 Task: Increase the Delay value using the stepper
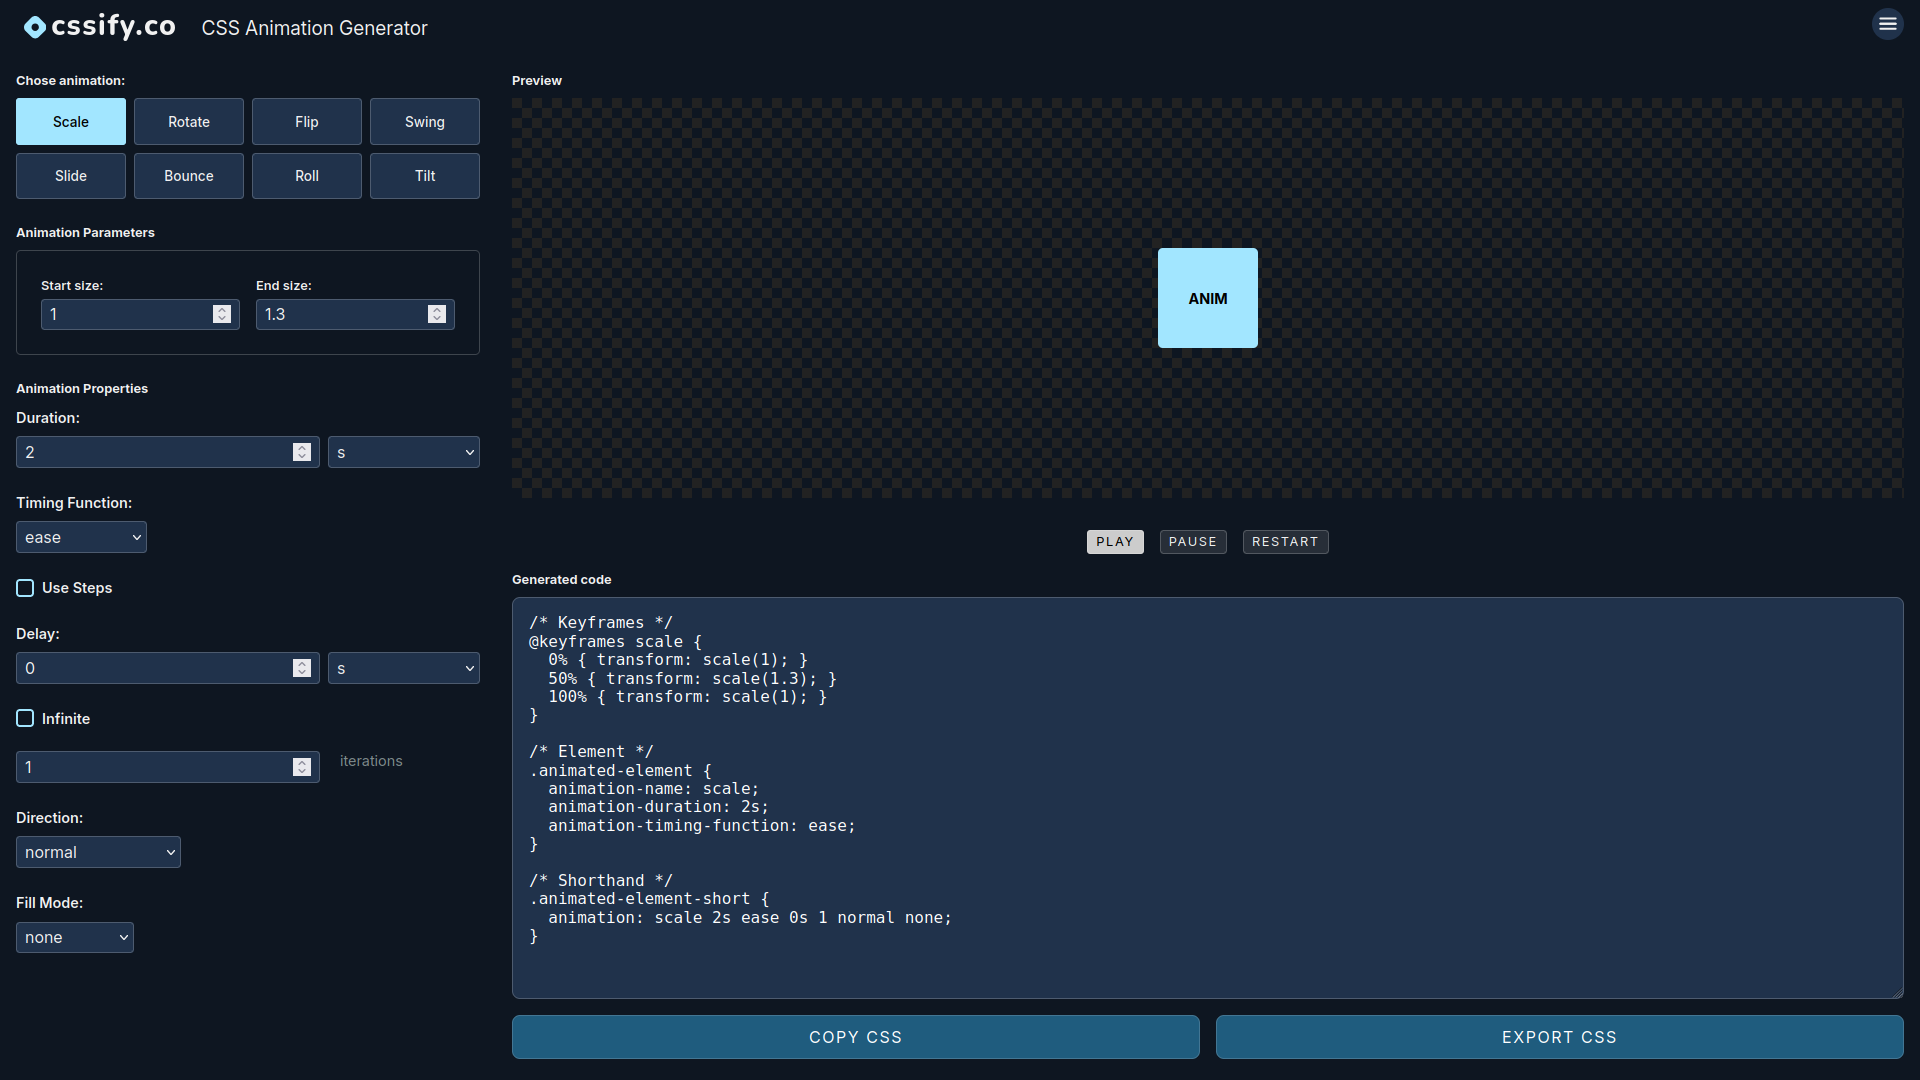[301, 663]
